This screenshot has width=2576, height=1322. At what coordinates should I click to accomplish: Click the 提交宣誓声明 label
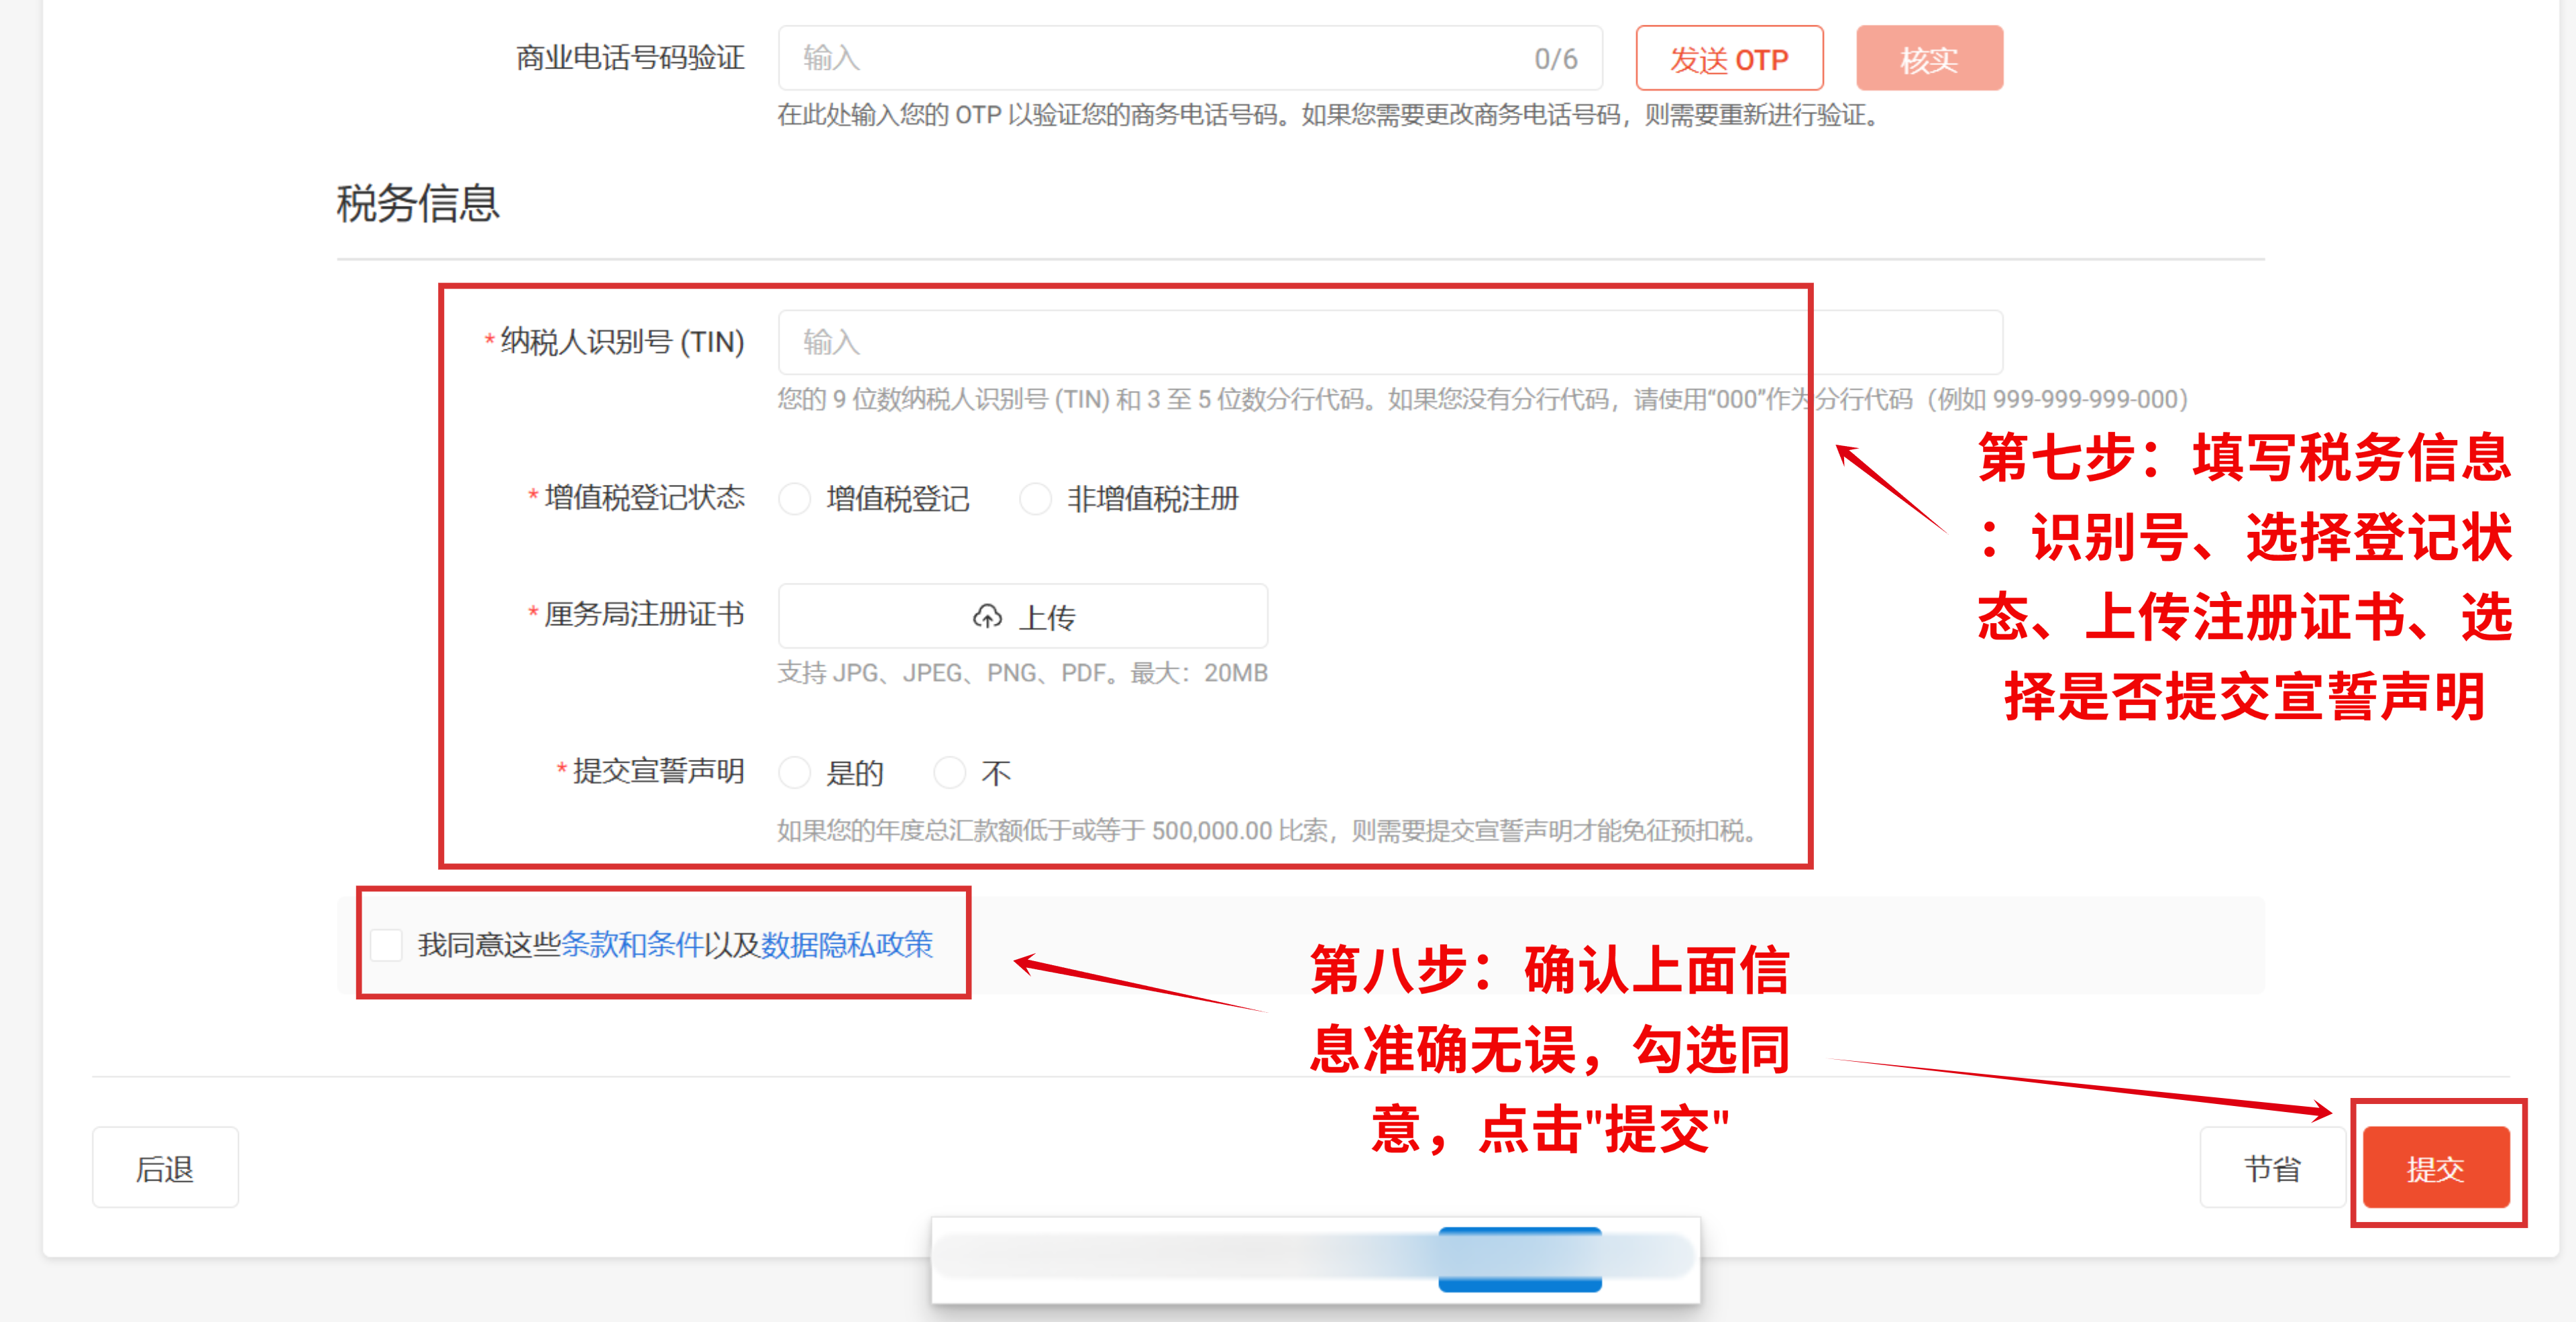click(x=658, y=771)
